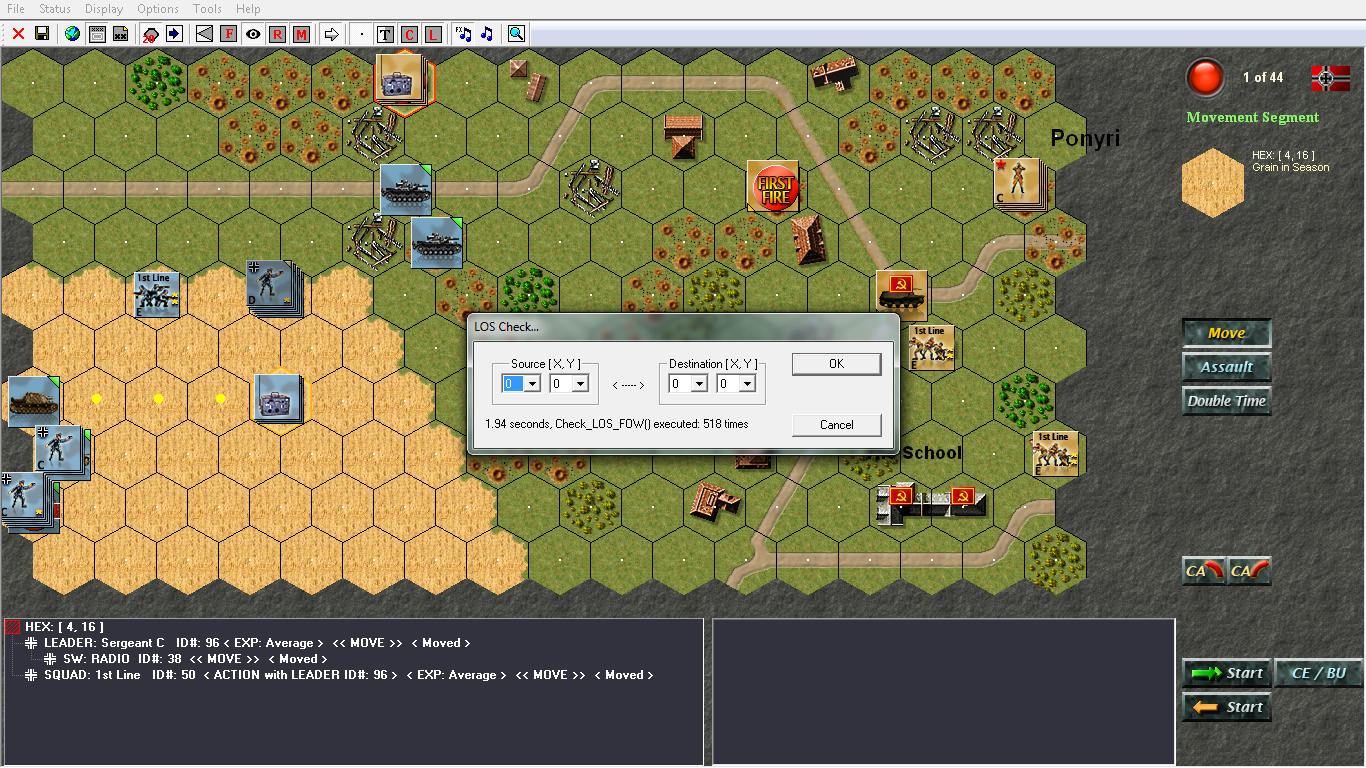Click the hex icon labeled 20
Viewport: 1366px width, 768px height.
click(x=150, y=34)
